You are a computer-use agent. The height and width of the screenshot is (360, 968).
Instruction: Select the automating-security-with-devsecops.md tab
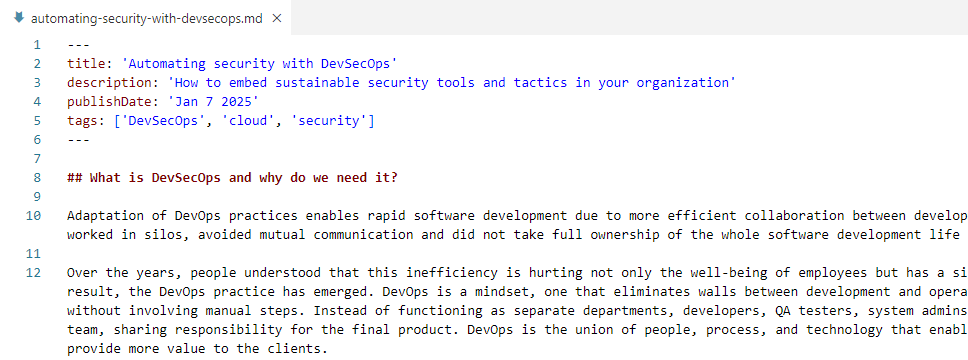coord(146,18)
